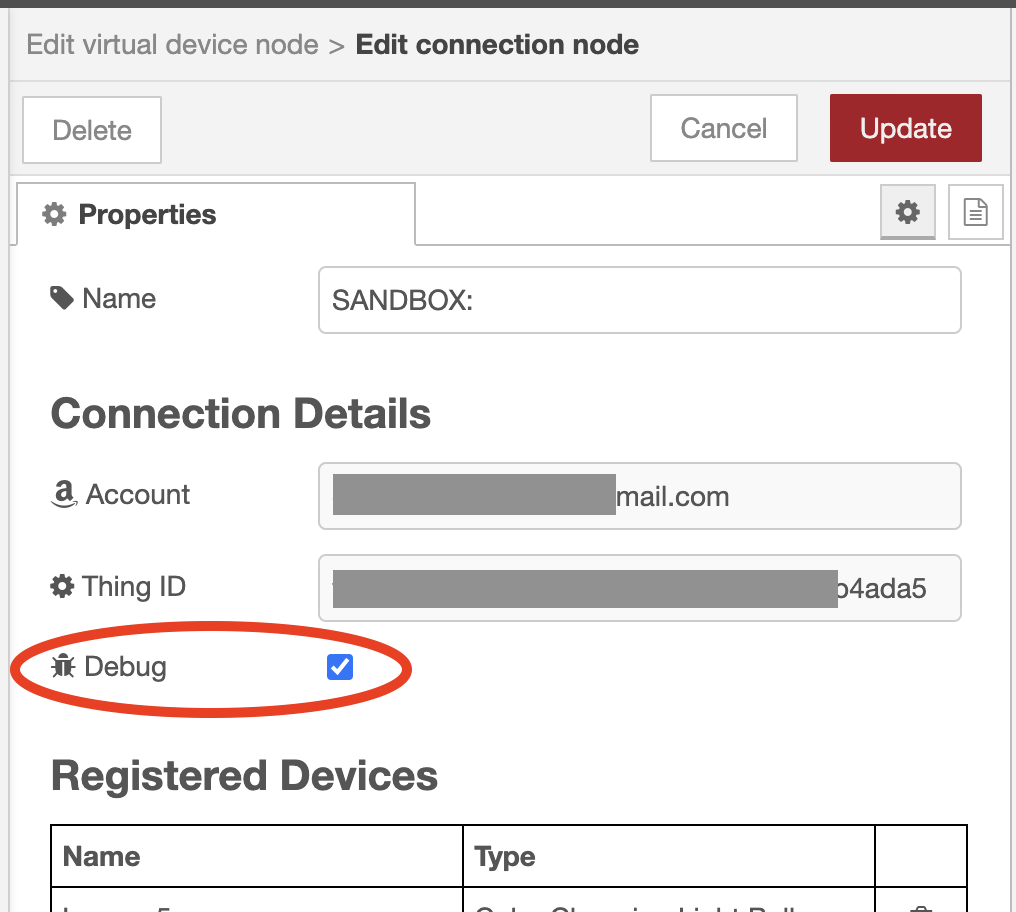
Task: Go back to Edit virtual device node
Action: click(x=172, y=44)
